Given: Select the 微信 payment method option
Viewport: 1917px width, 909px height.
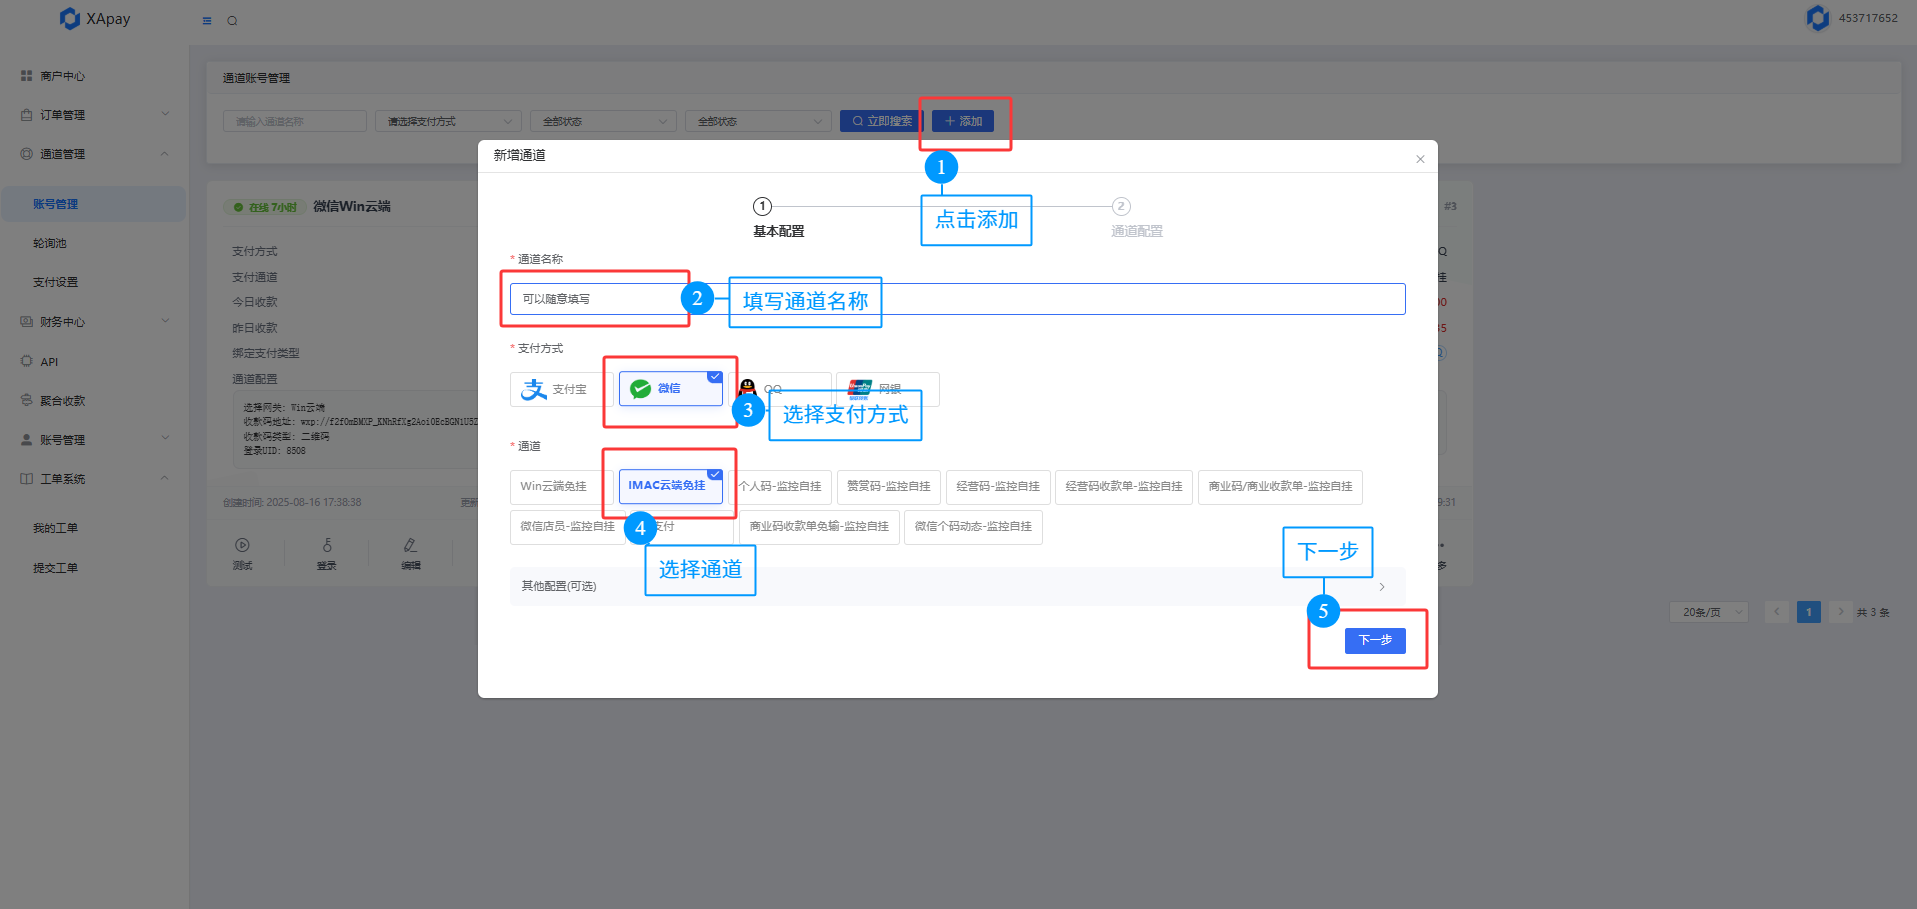Looking at the screenshot, I should (669, 389).
